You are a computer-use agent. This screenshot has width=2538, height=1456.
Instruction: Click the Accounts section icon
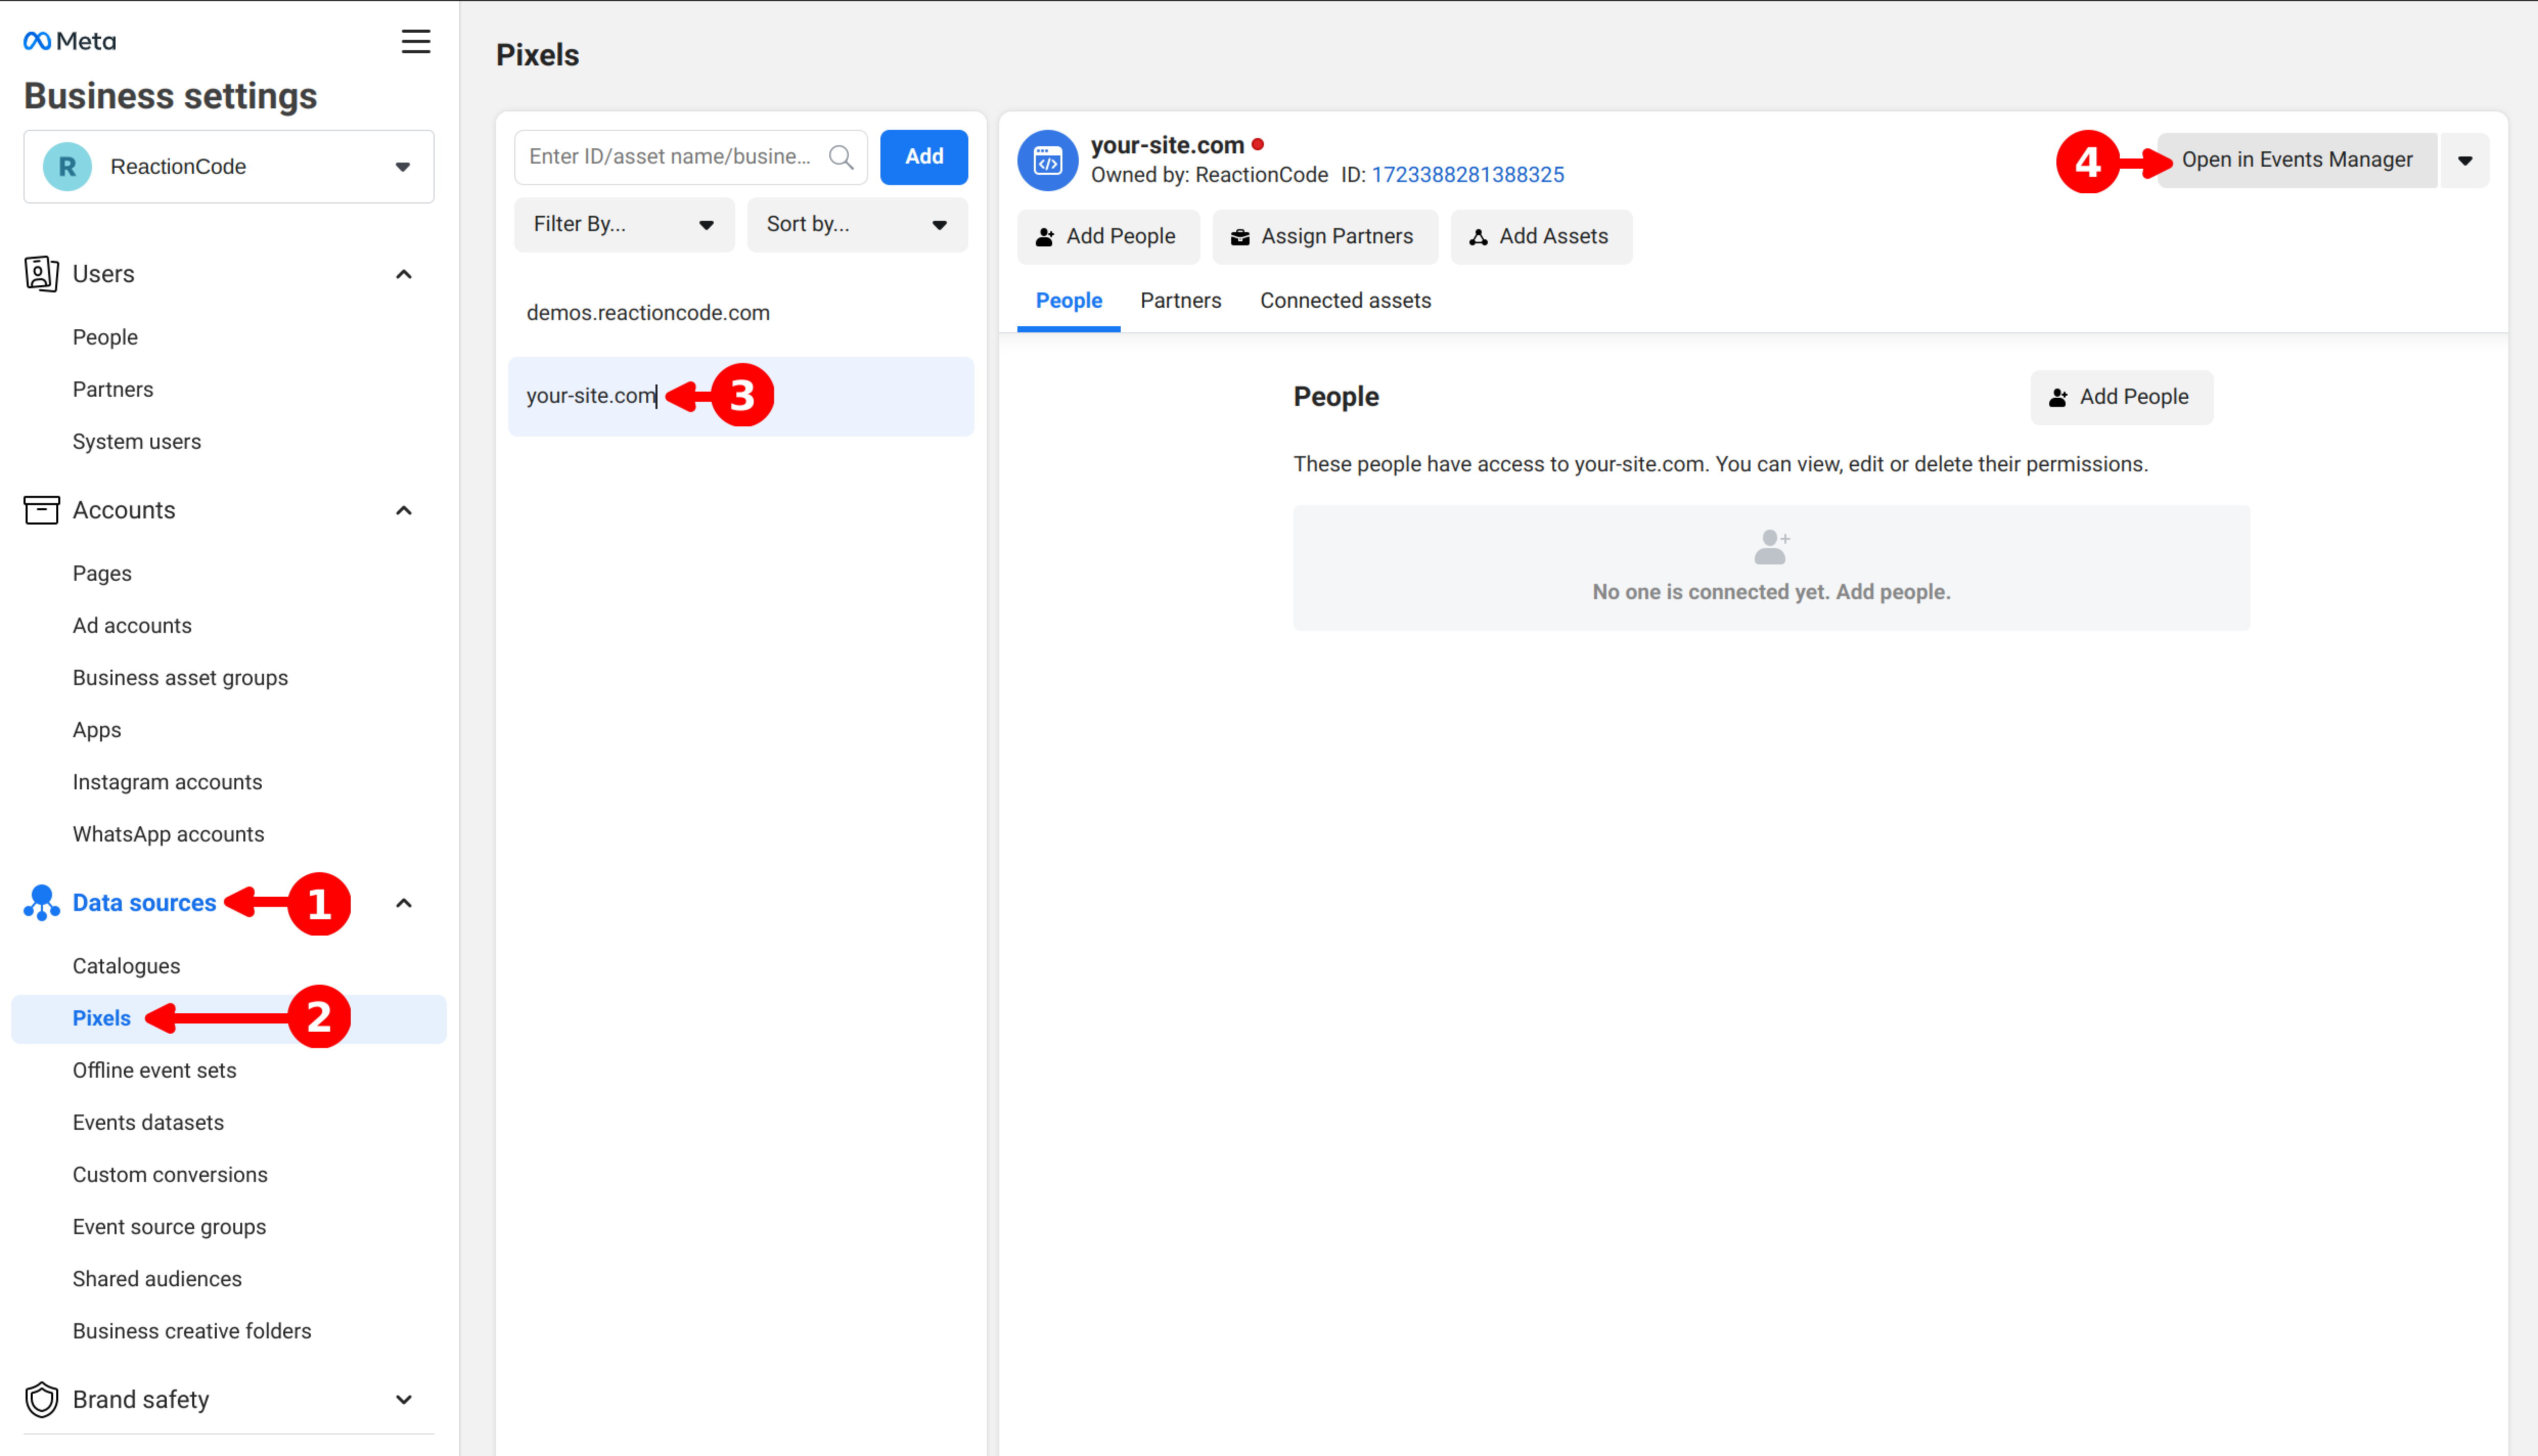pyautogui.click(x=41, y=510)
